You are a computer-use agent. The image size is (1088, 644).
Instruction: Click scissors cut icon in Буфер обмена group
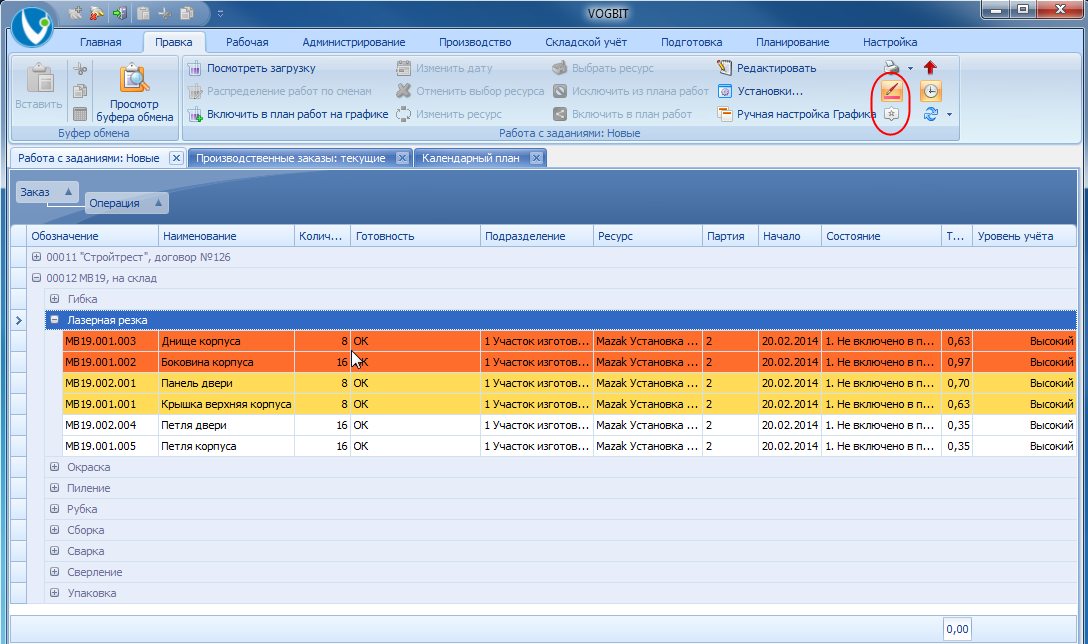(x=80, y=69)
